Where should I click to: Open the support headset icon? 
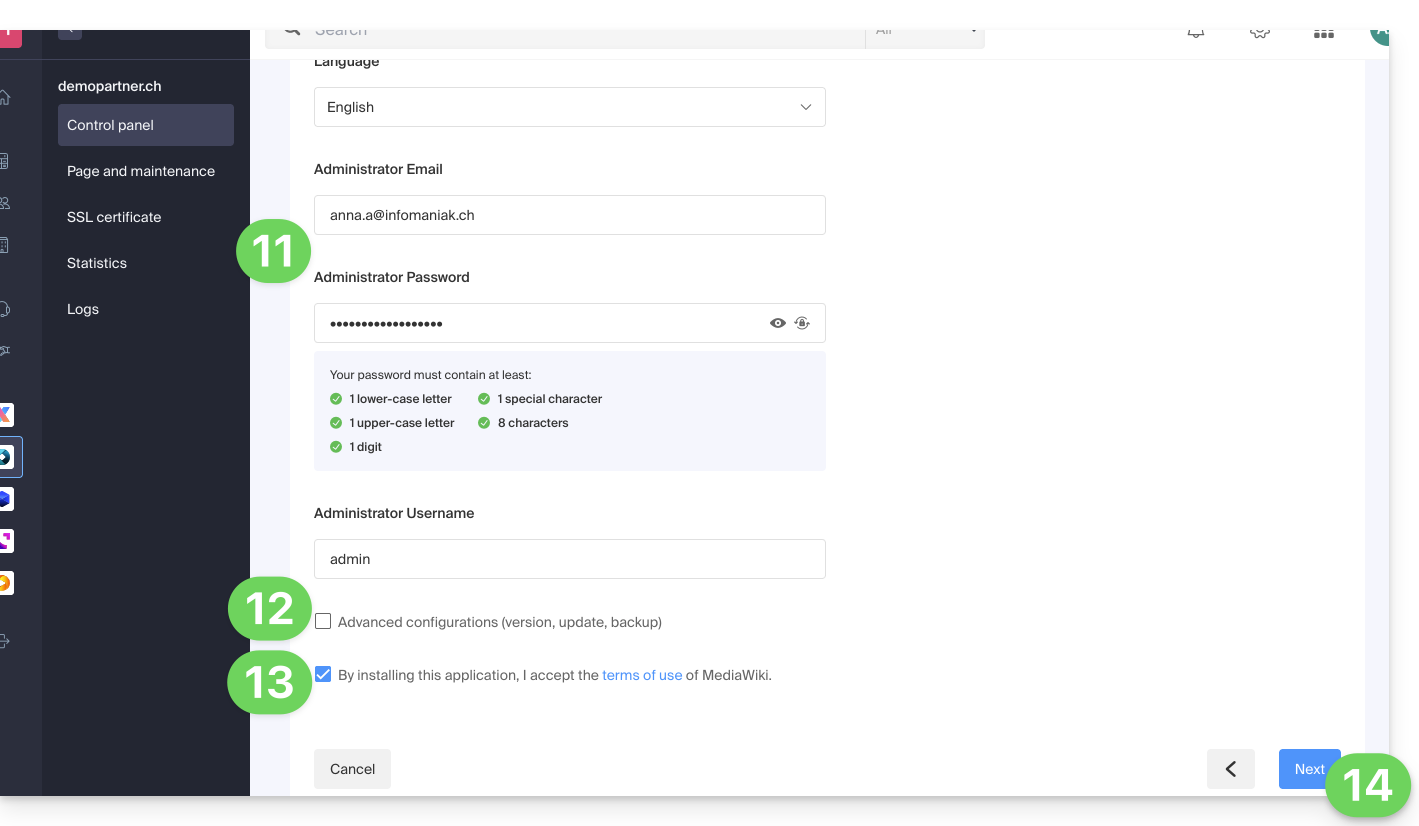tap(5, 309)
